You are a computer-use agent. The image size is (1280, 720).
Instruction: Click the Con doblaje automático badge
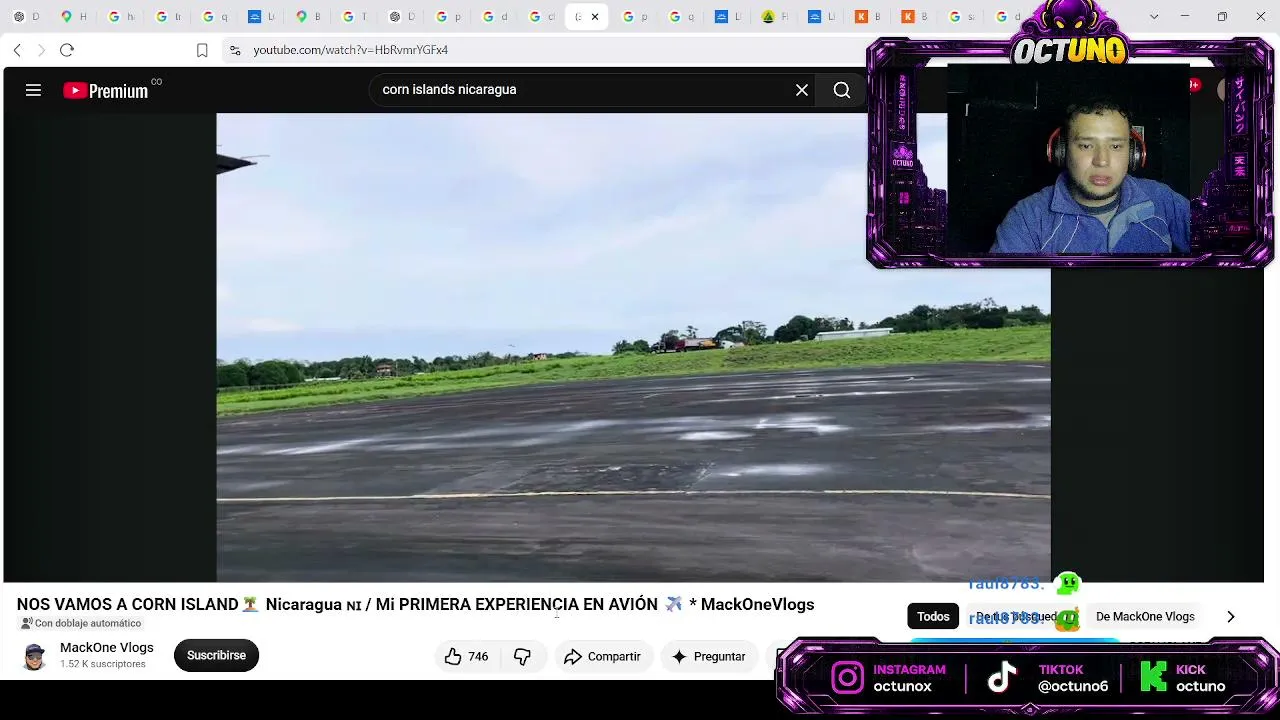81,623
